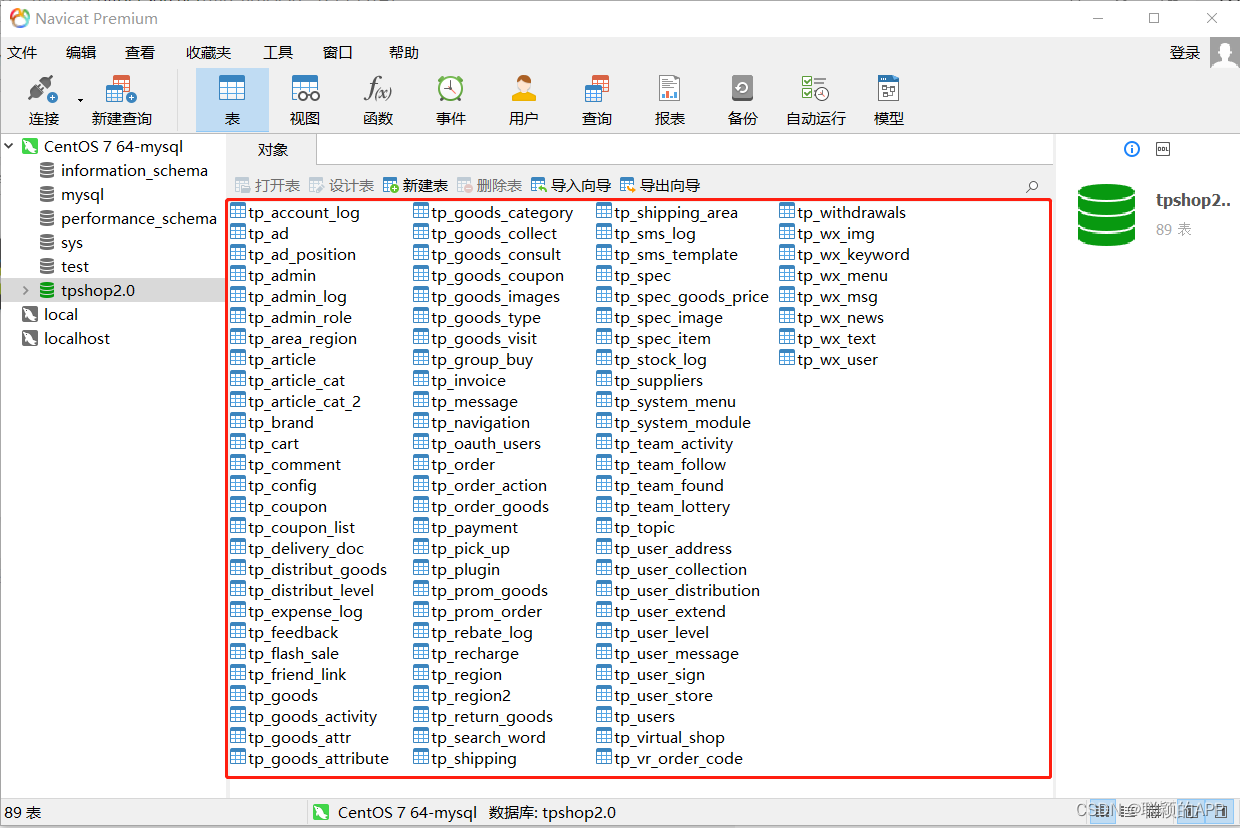Click the search magnifier in the object toolbar

click(1032, 185)
